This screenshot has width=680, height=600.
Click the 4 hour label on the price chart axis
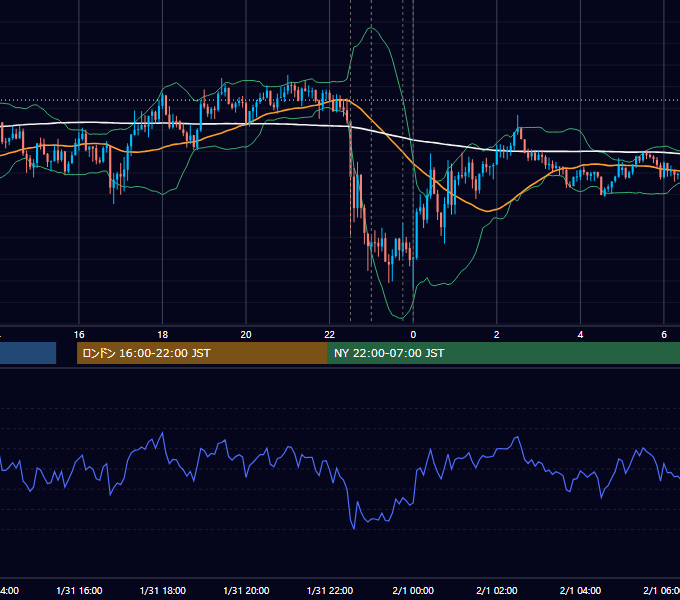tap(580, 335)
